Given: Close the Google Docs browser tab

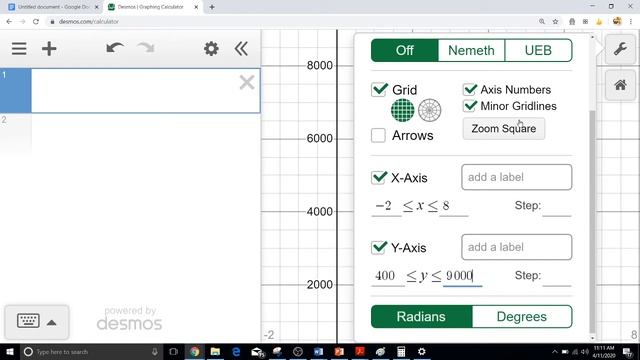Looking at the screenshot, I should pyautogui.click(x=97, y=7).
